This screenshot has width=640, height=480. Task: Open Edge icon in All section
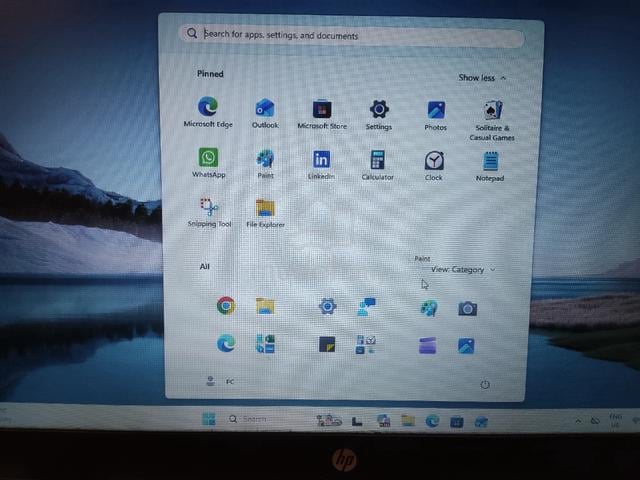pos(226,343)
